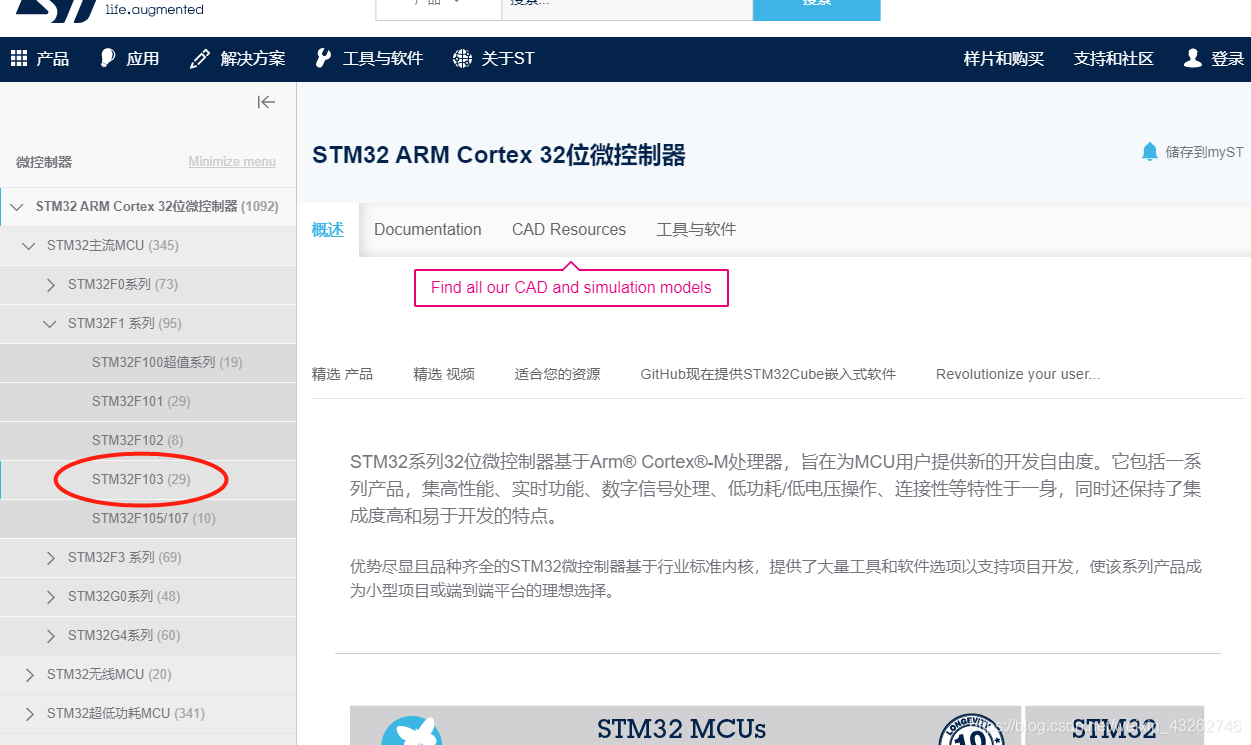1251x745 pixels.
Task: Expand the STM32无线MCU node
Action: pos(30,675)
